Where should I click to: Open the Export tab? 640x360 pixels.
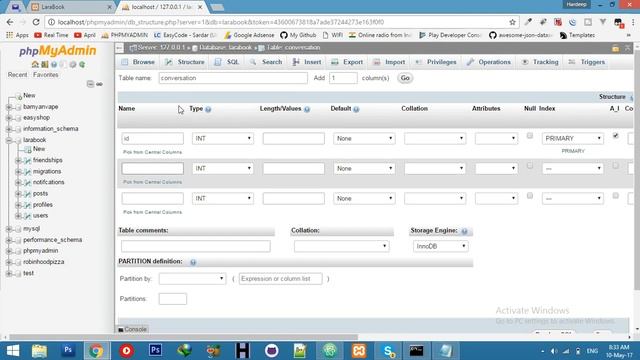(x=347, y=62)
